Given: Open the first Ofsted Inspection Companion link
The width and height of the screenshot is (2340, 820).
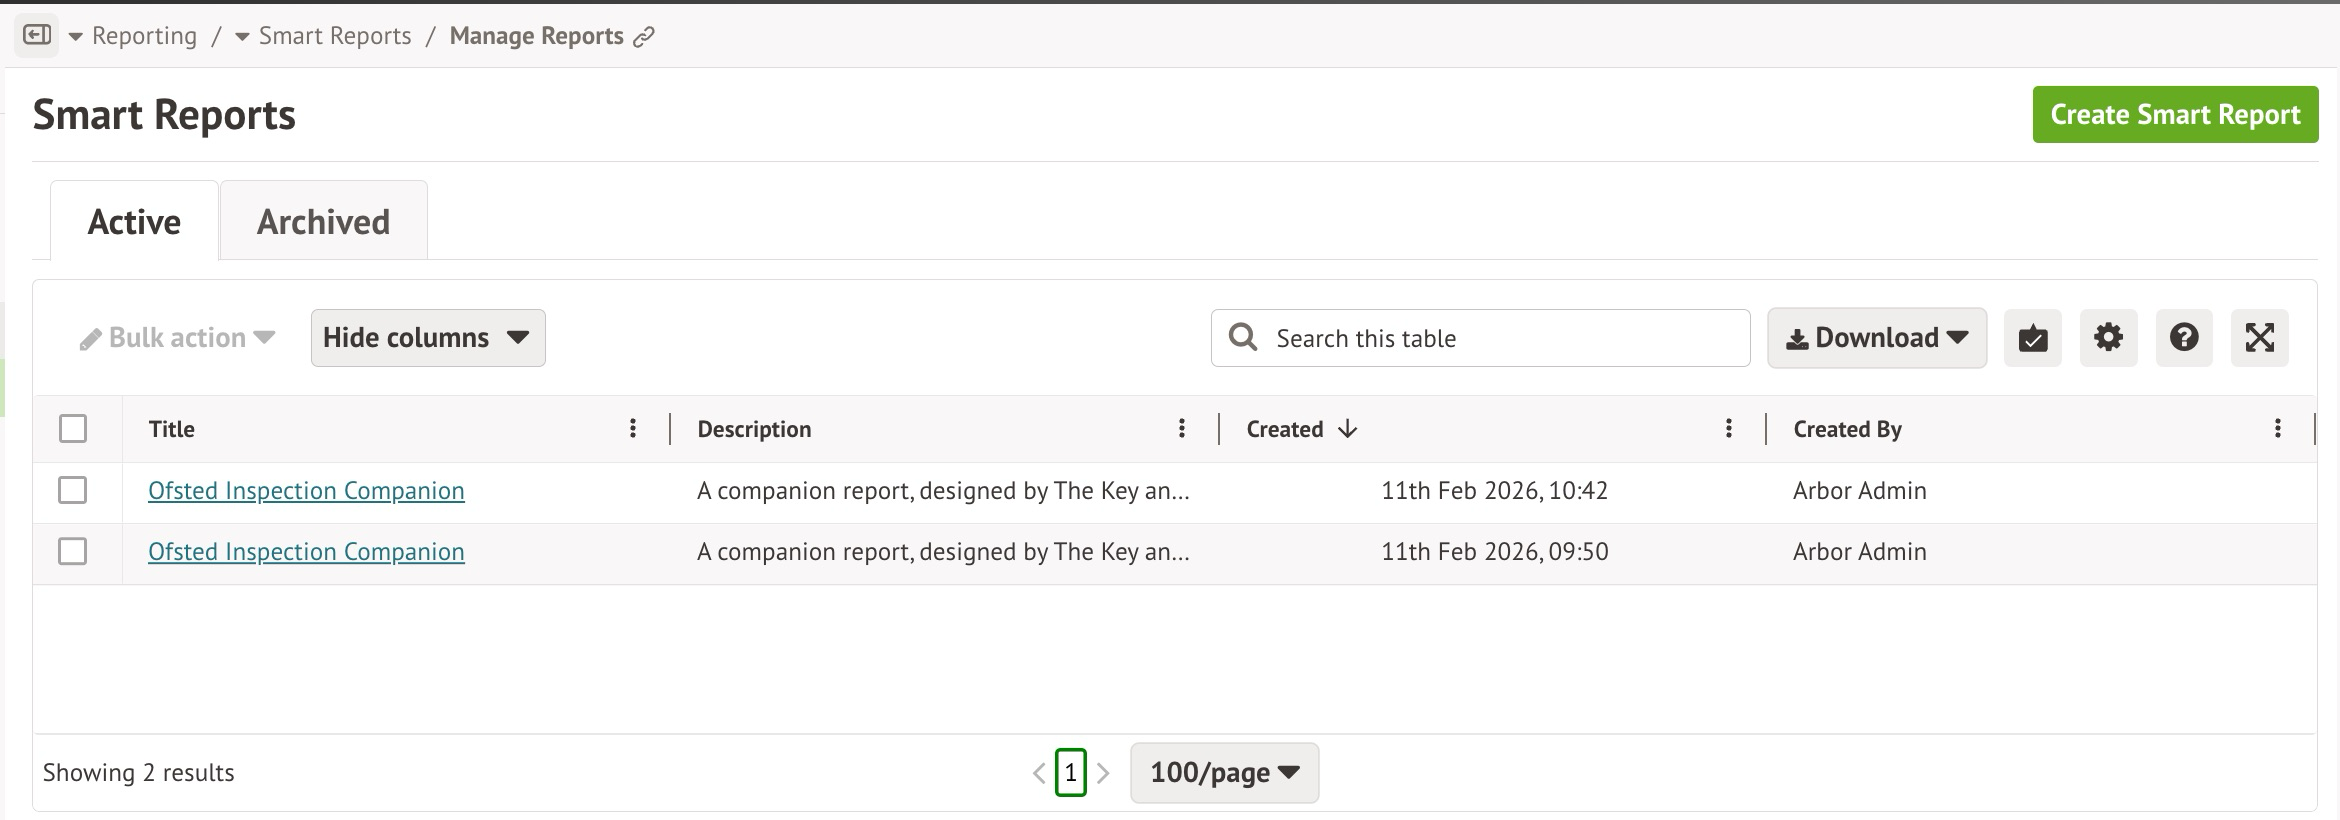Looking at the screenshot, I should [x=306, y=491].
